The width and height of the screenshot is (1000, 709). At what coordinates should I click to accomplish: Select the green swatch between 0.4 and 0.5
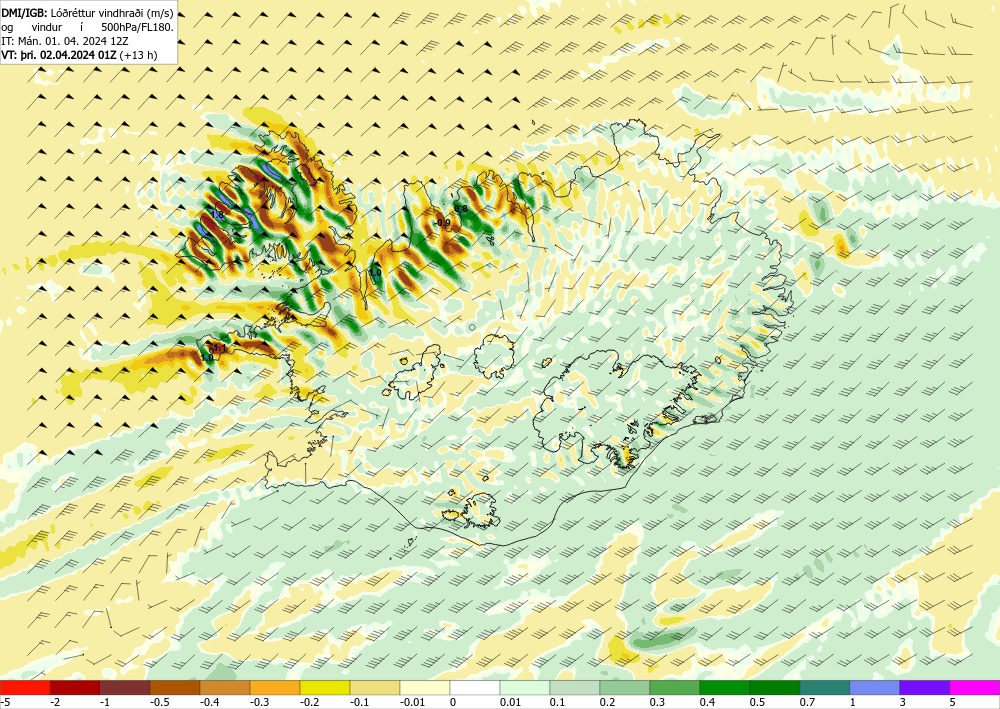[724, 688]
